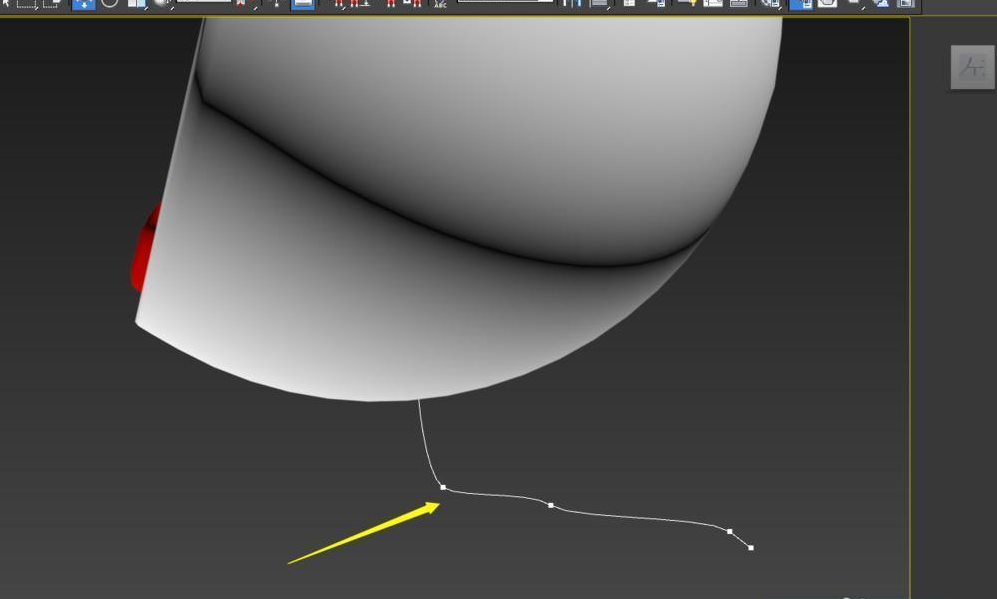
Task: Open the Reference Coordinate System dropdown
Action: [x=204, y=3]
